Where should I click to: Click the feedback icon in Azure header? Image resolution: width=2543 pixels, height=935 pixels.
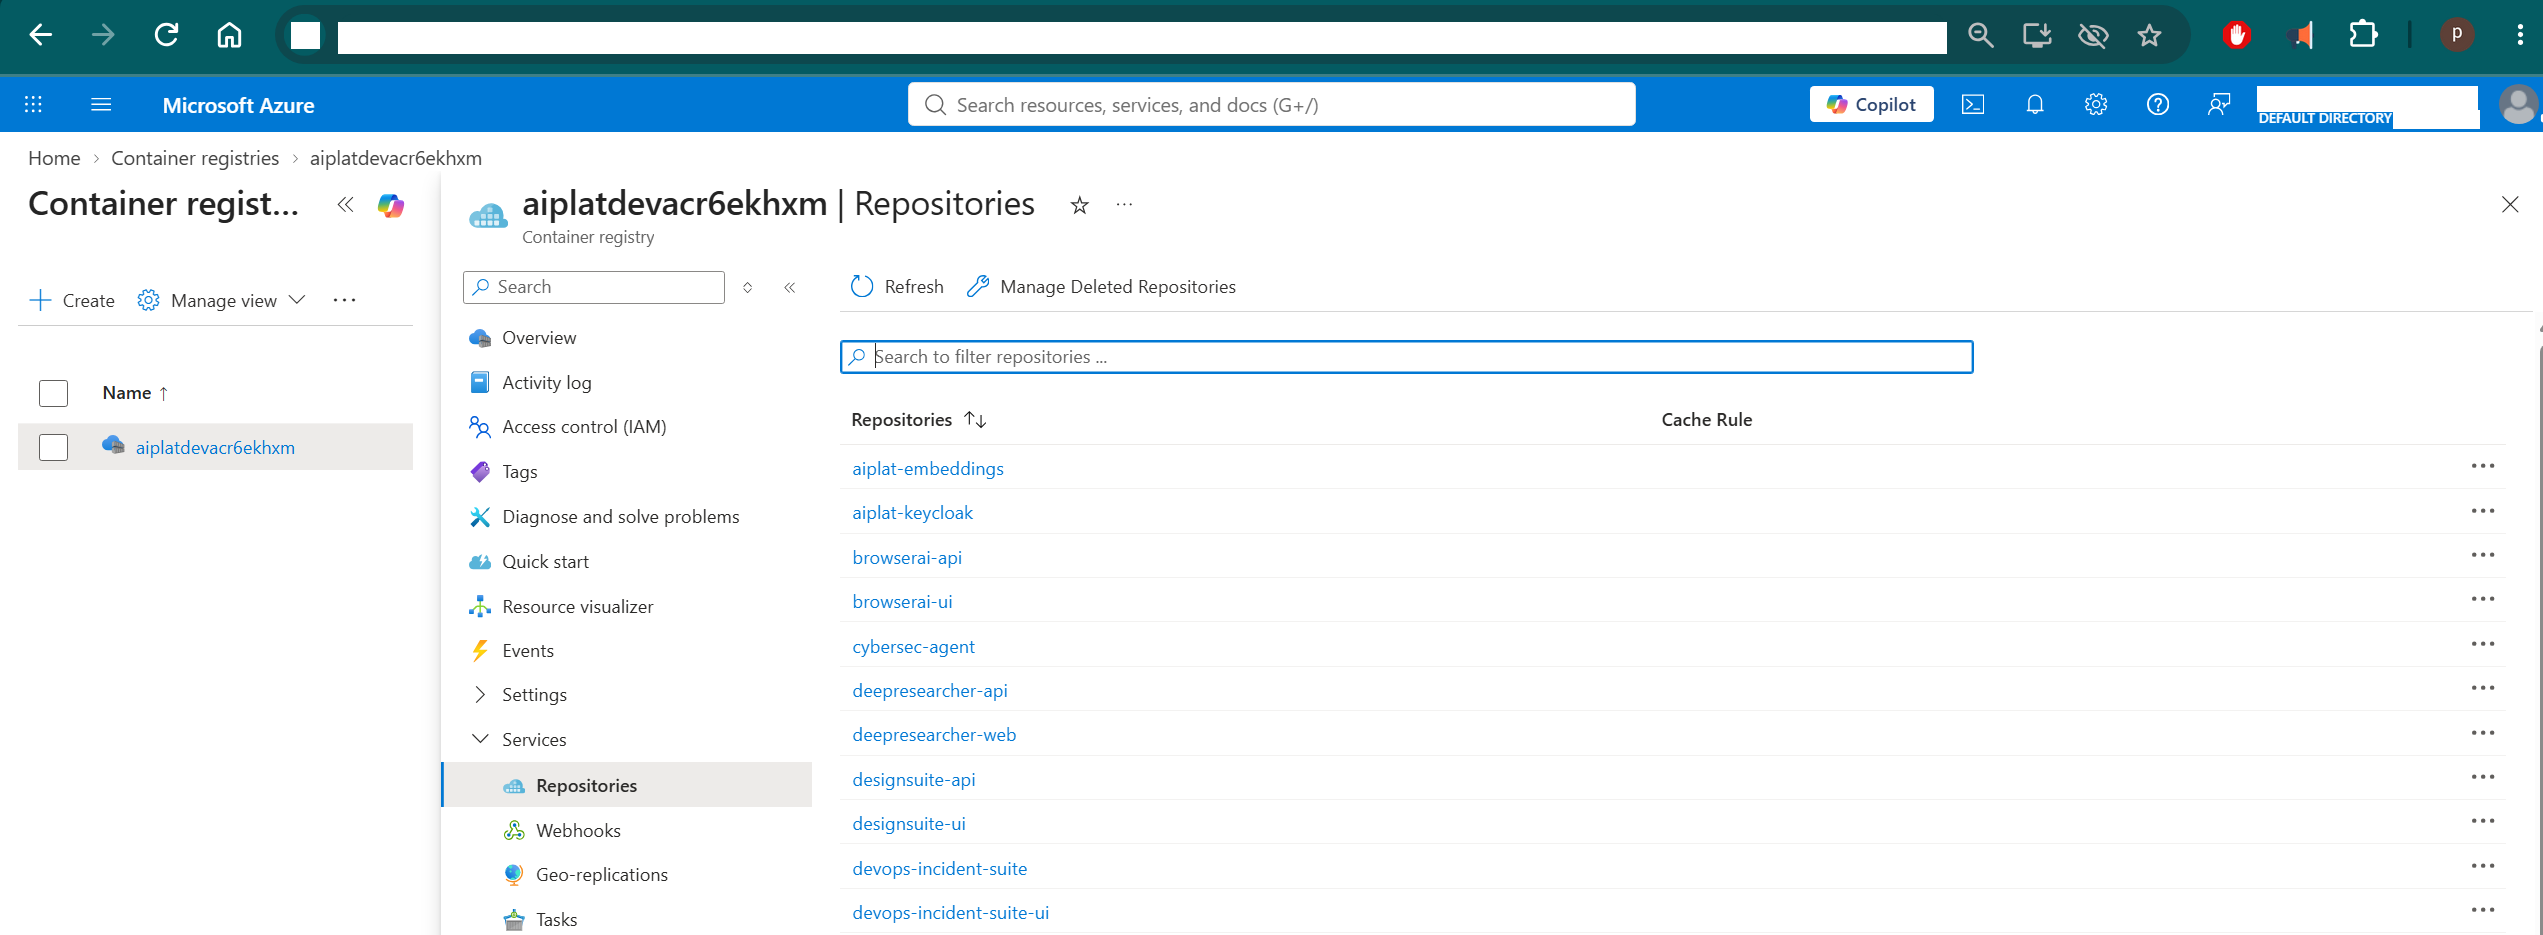click(2219, 104)
